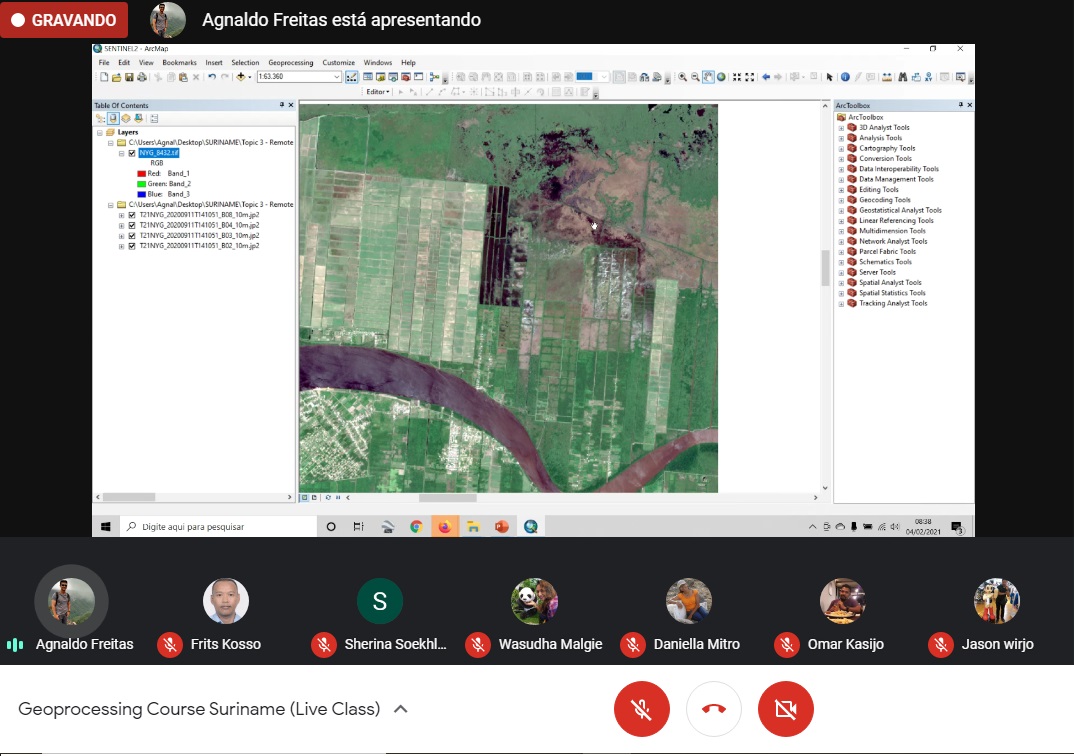This screenshot has height=756, width=1074.
Task: Open the Bookmarks menu
Action: pos(180,63)
